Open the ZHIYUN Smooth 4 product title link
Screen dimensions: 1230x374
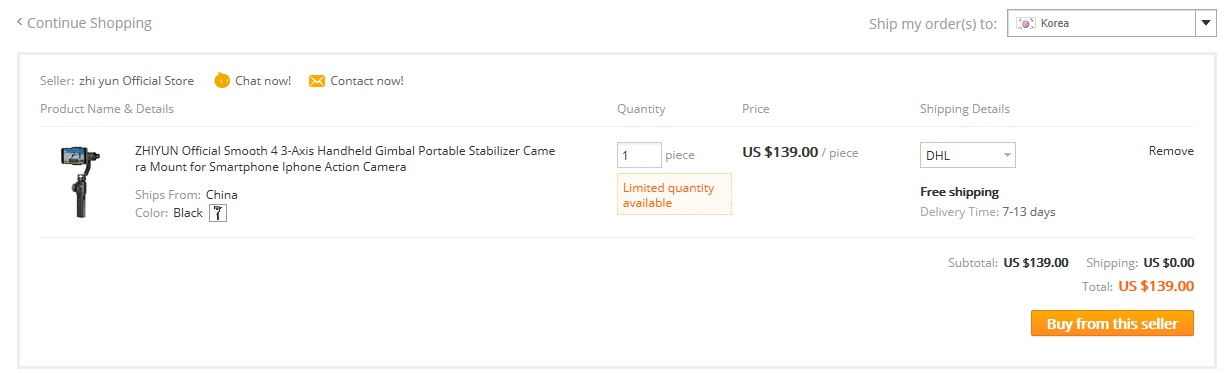coord(345,159)
